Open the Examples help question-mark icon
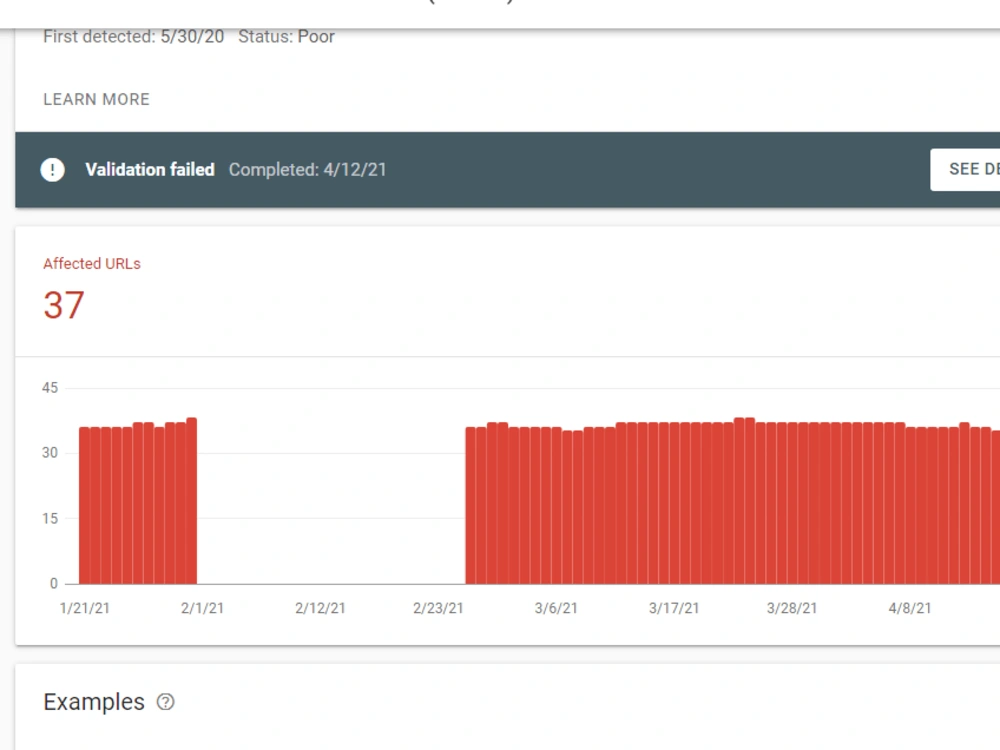1000x750 pixels. (166, 702)
